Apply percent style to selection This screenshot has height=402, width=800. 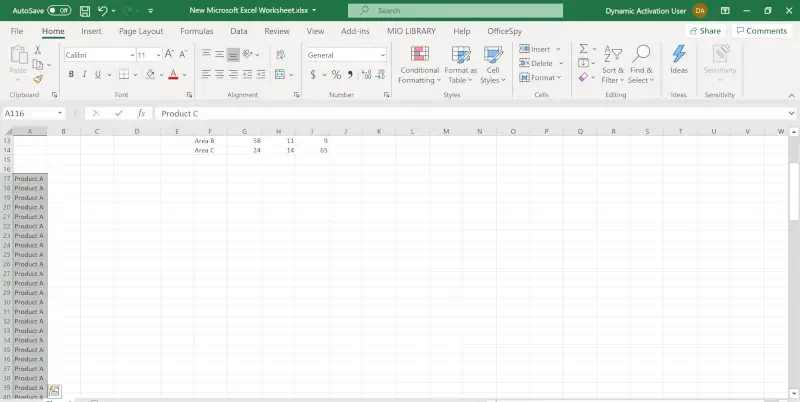(x=336, y=75)
